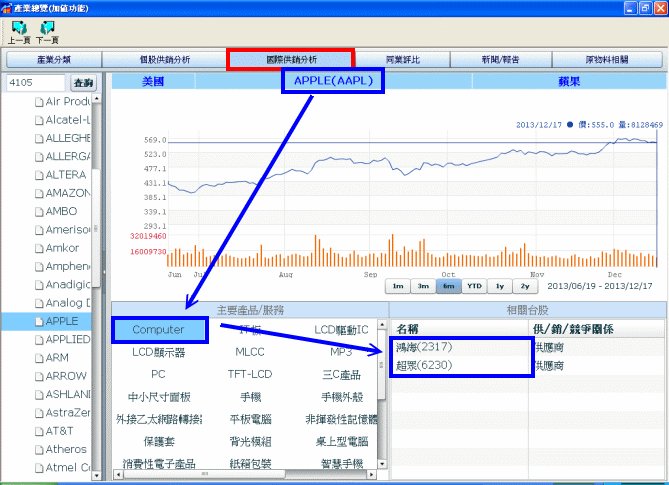Select 超眾(6230) related stock row

click(x=527, y=366)
